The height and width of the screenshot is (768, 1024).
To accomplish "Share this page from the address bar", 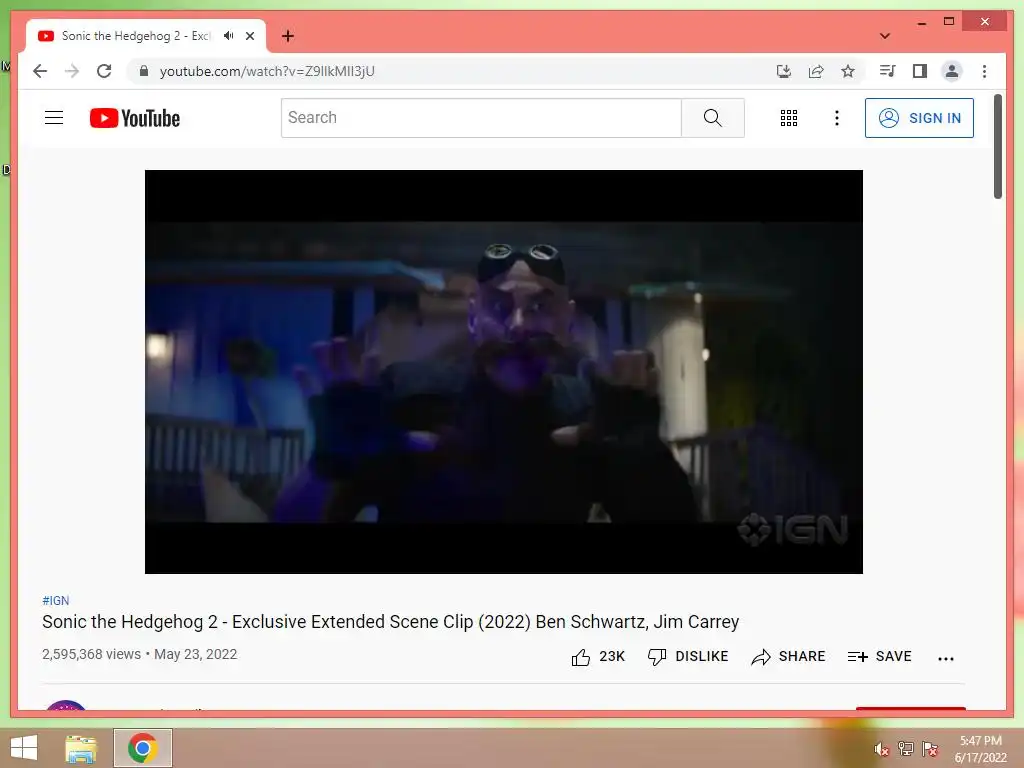I will [x=816, y=71].
